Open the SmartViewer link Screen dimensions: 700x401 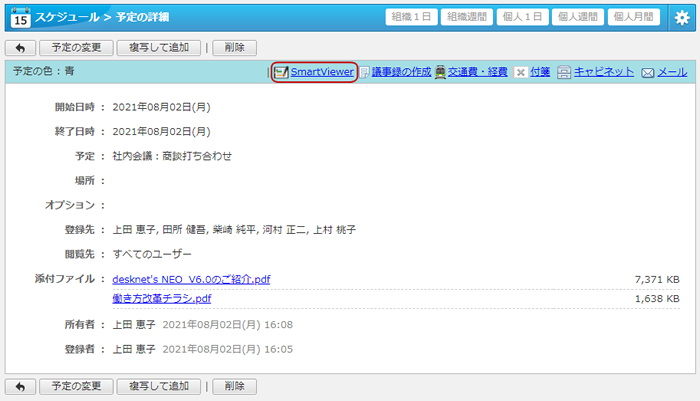pos(322,72)
